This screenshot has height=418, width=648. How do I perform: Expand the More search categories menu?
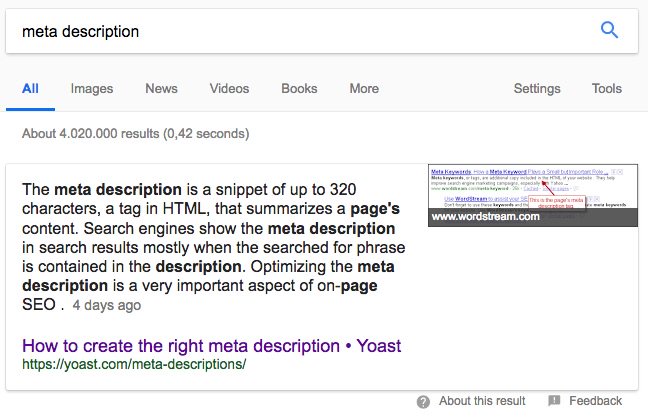(x=364, y=88)
